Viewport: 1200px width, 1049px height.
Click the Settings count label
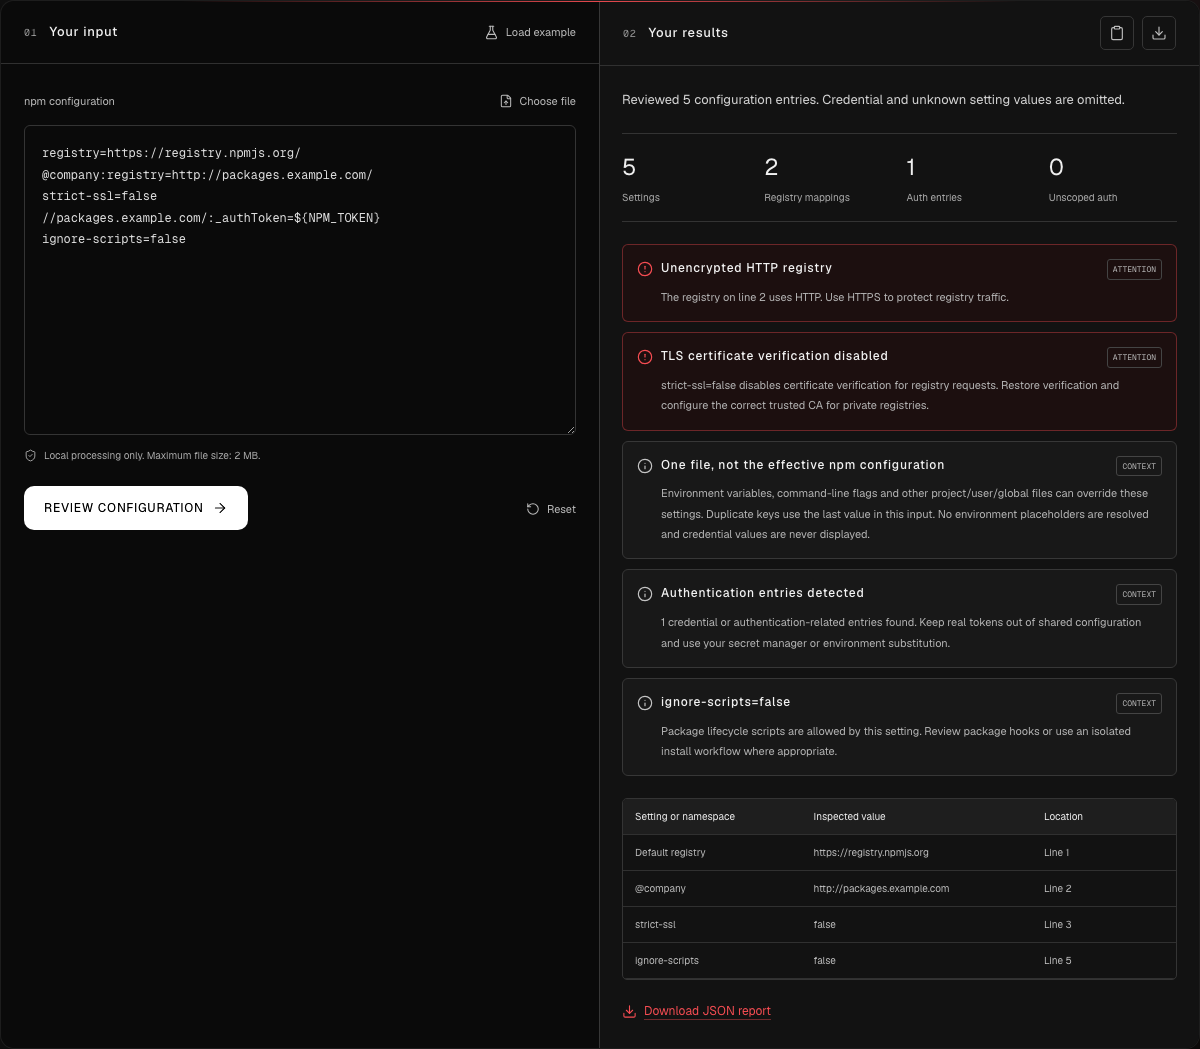click(641, 198)
